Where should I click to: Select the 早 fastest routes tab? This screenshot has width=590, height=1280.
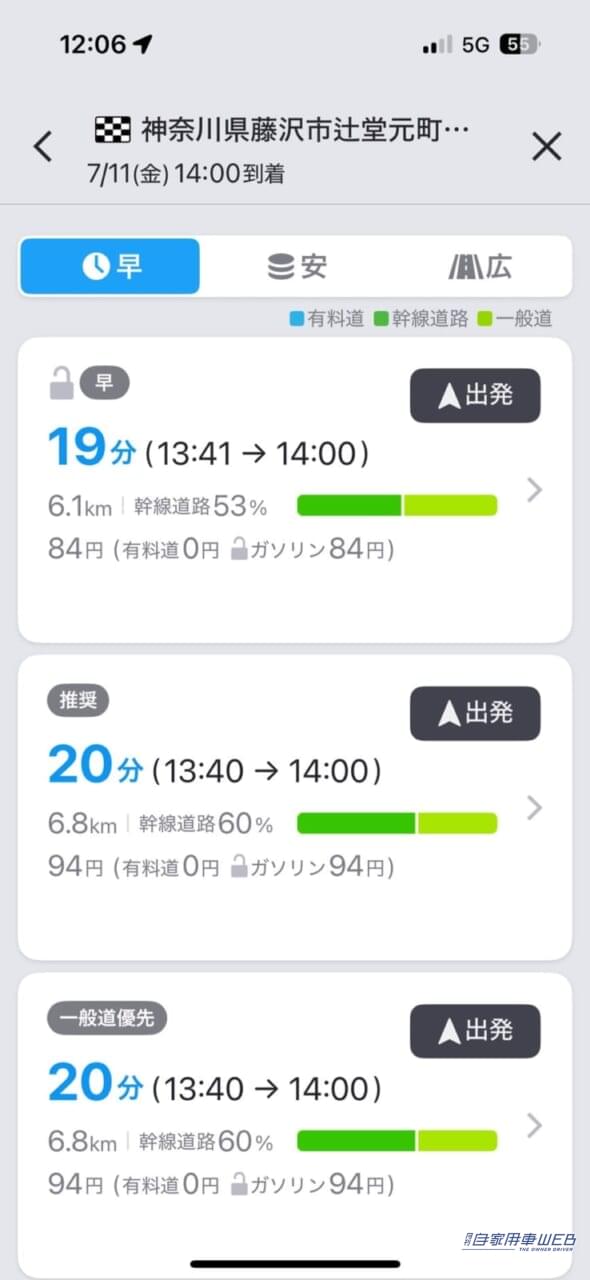(110, 266)
